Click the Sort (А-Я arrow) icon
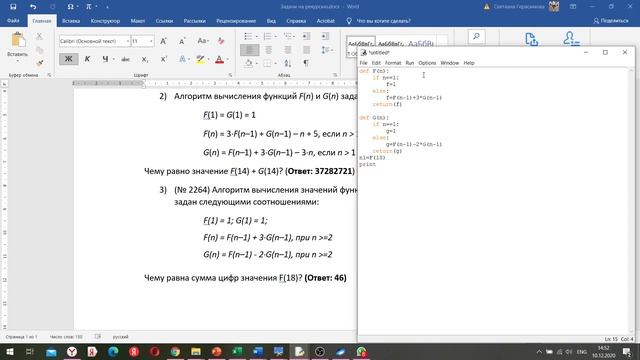Viewport: 640px width, 360px height. pos(288,63)
